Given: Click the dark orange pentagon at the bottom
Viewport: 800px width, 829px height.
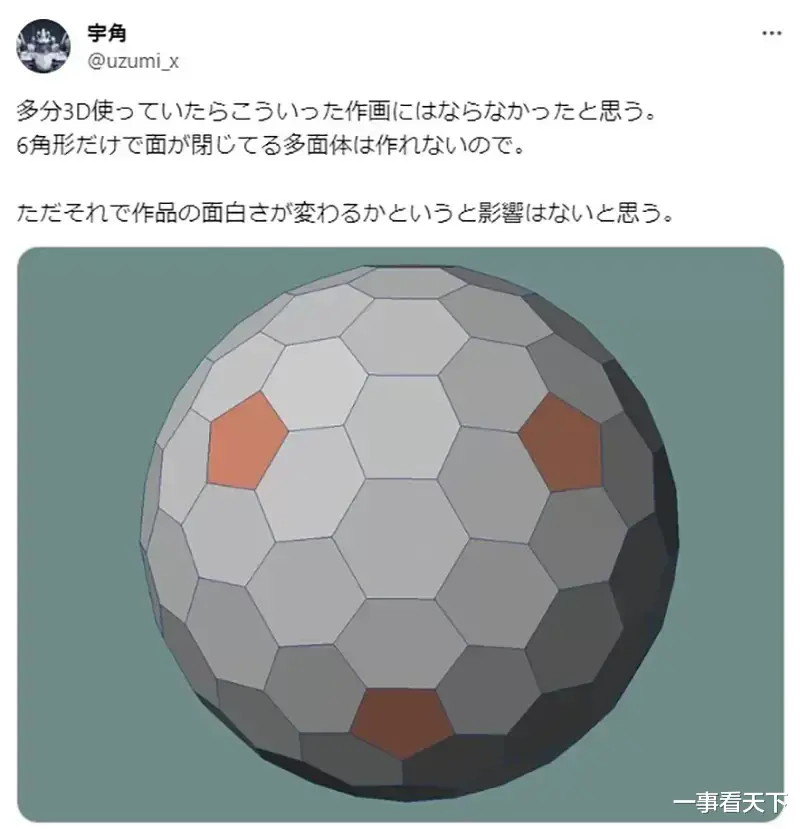Looking at the screenshot, I should 402,722.
